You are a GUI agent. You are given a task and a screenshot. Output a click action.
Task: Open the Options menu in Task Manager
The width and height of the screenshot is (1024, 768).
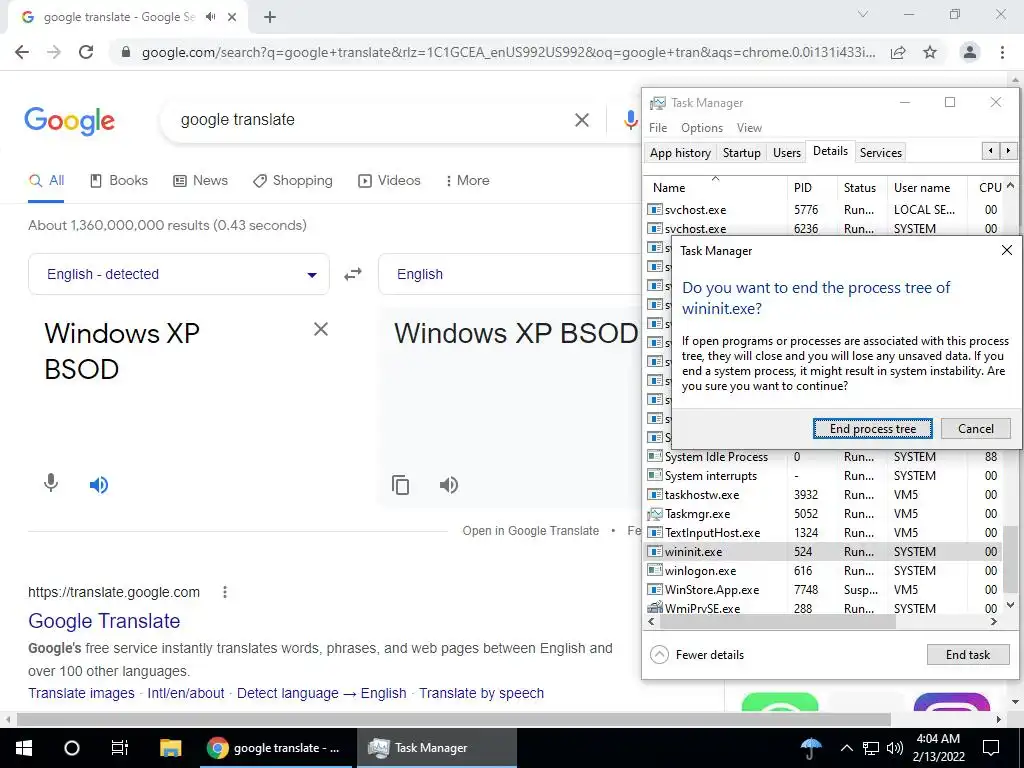point(702,128)
